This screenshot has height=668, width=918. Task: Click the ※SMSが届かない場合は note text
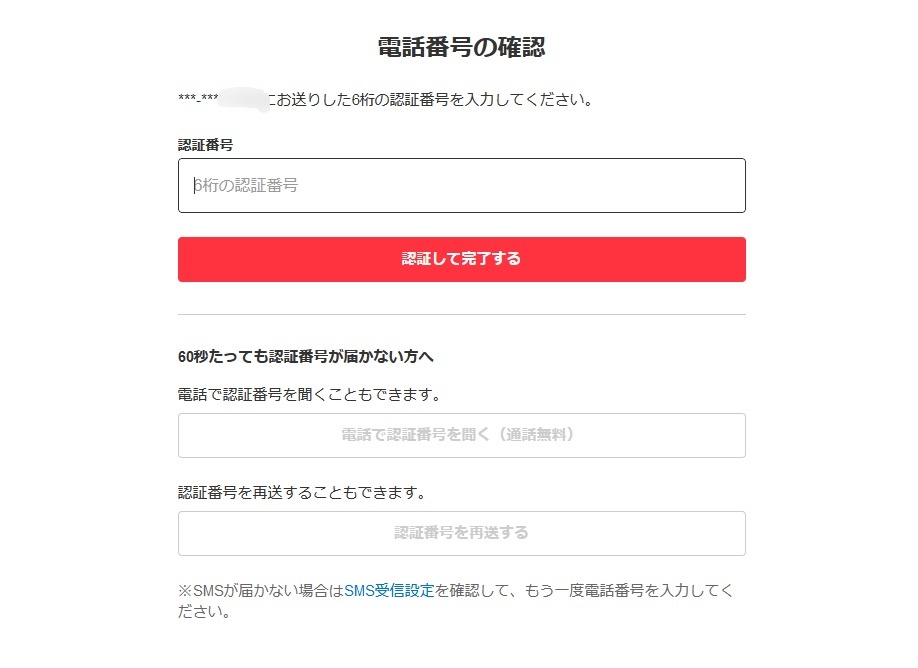coord(260,591)
